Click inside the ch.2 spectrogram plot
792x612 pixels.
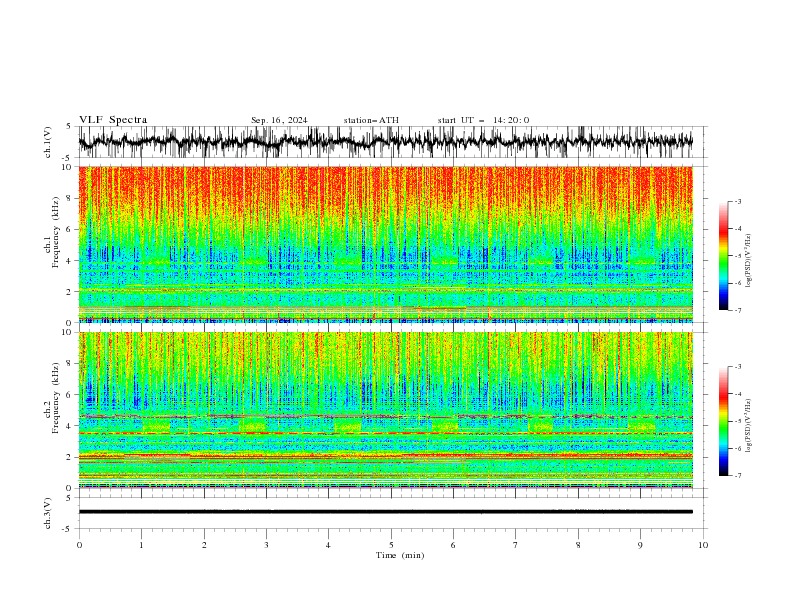click(385, 410)
